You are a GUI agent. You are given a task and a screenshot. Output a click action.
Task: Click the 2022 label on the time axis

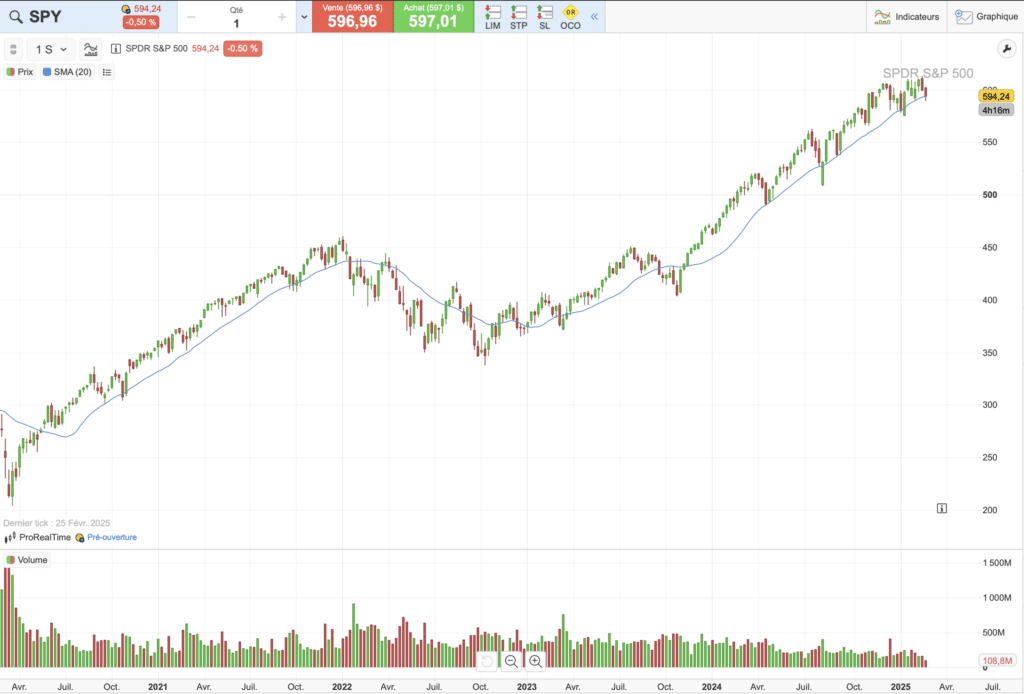pyautogui.click(x=342, y=687)
